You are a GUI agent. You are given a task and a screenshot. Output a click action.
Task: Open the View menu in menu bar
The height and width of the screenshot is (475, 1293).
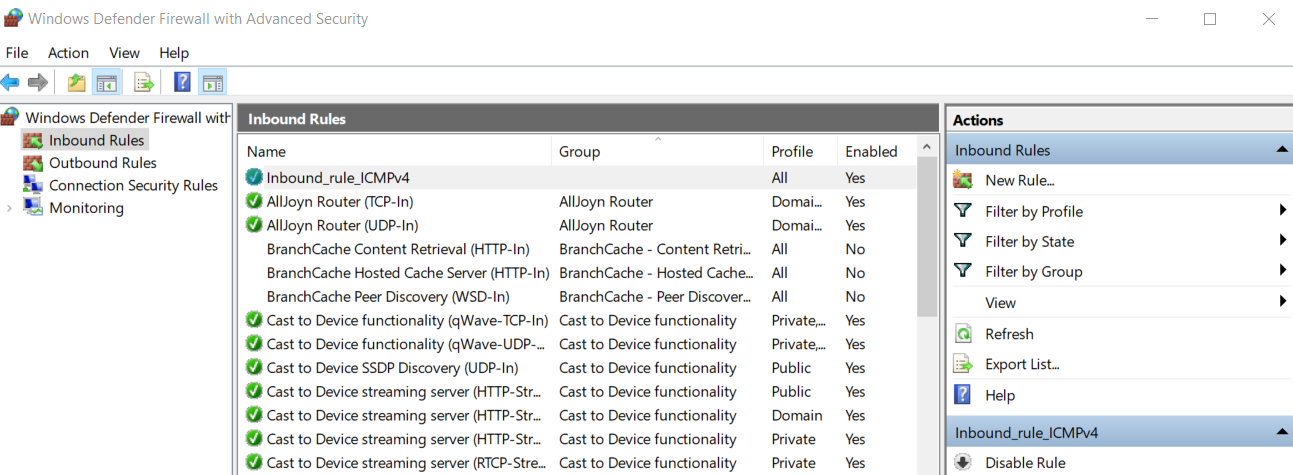(x=124, y=53)
